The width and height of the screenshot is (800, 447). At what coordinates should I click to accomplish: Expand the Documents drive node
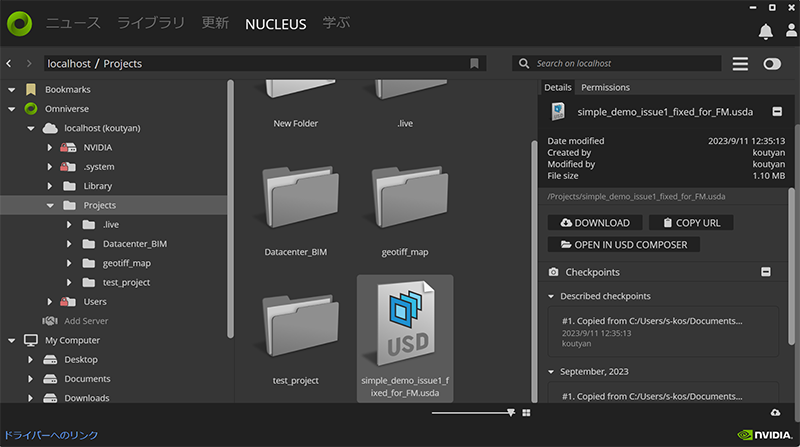click(30, 379)
